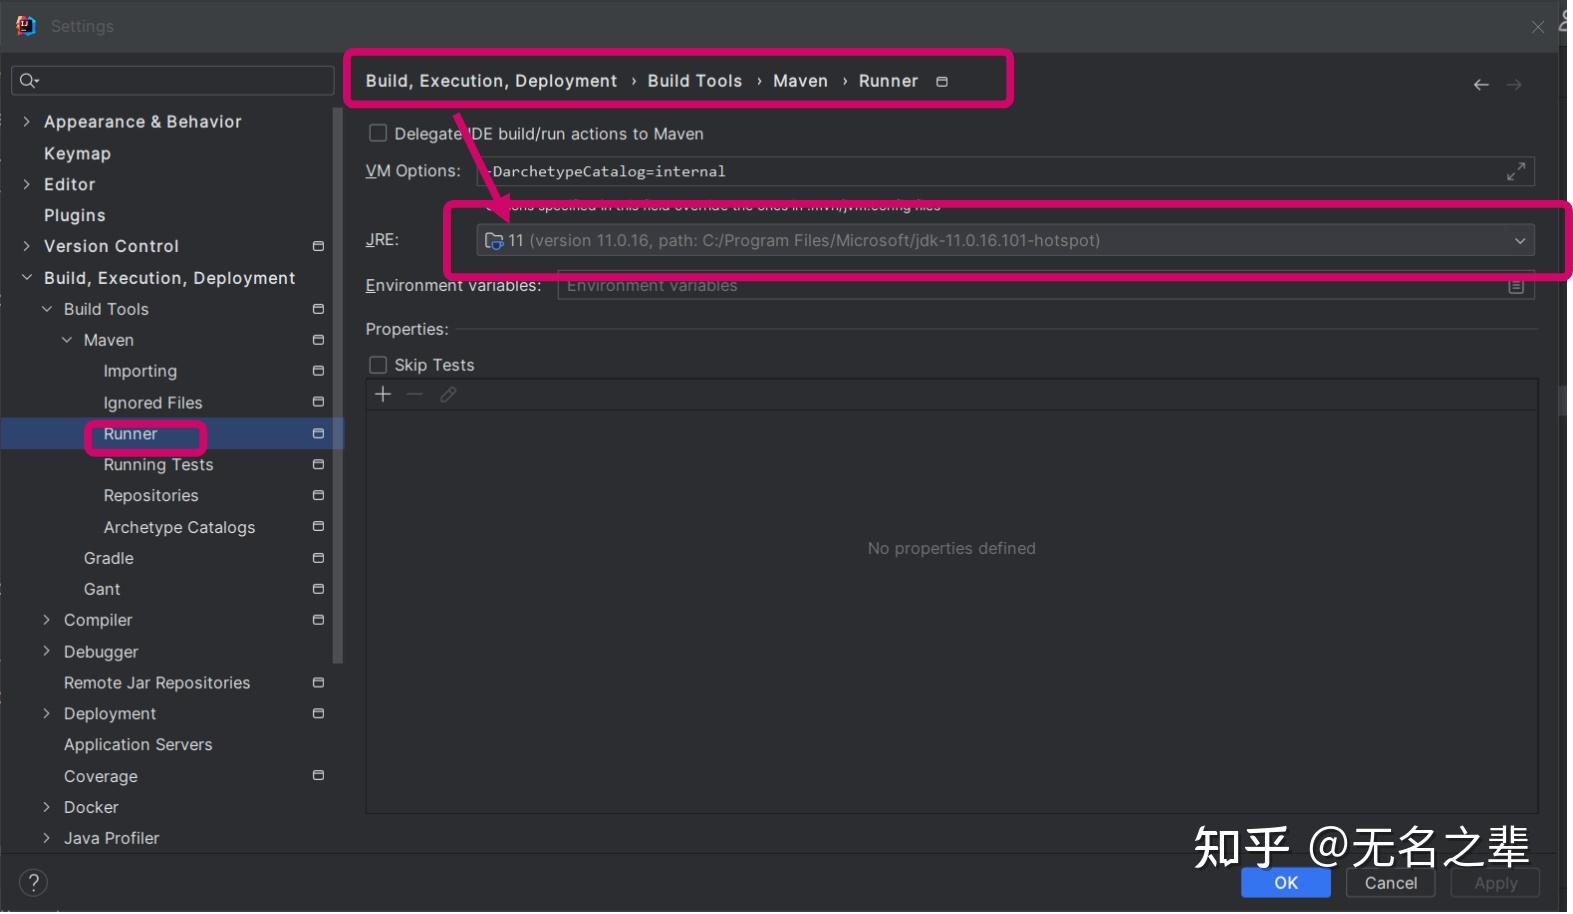
Task: Close the Settings dialog window
Action: pyautogui.click(x=1537, y=27)
